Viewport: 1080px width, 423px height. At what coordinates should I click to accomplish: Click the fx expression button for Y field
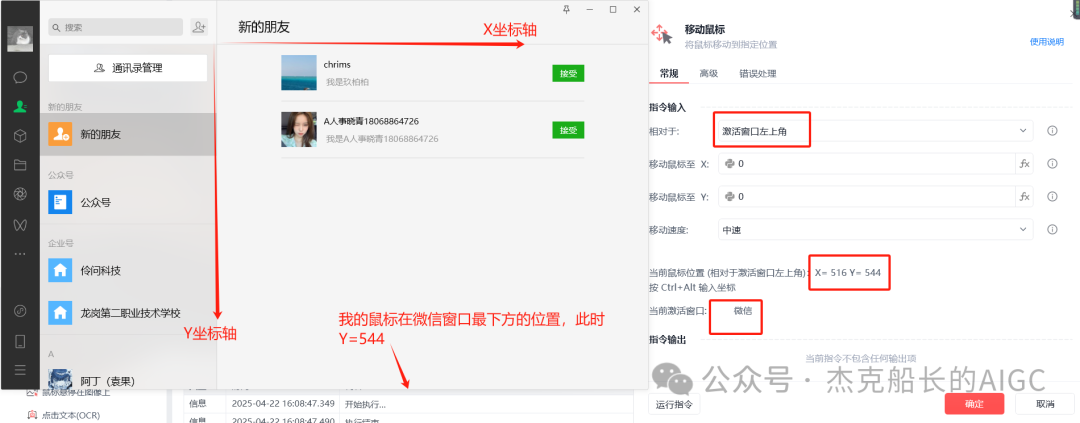[x=1025, y=197]
